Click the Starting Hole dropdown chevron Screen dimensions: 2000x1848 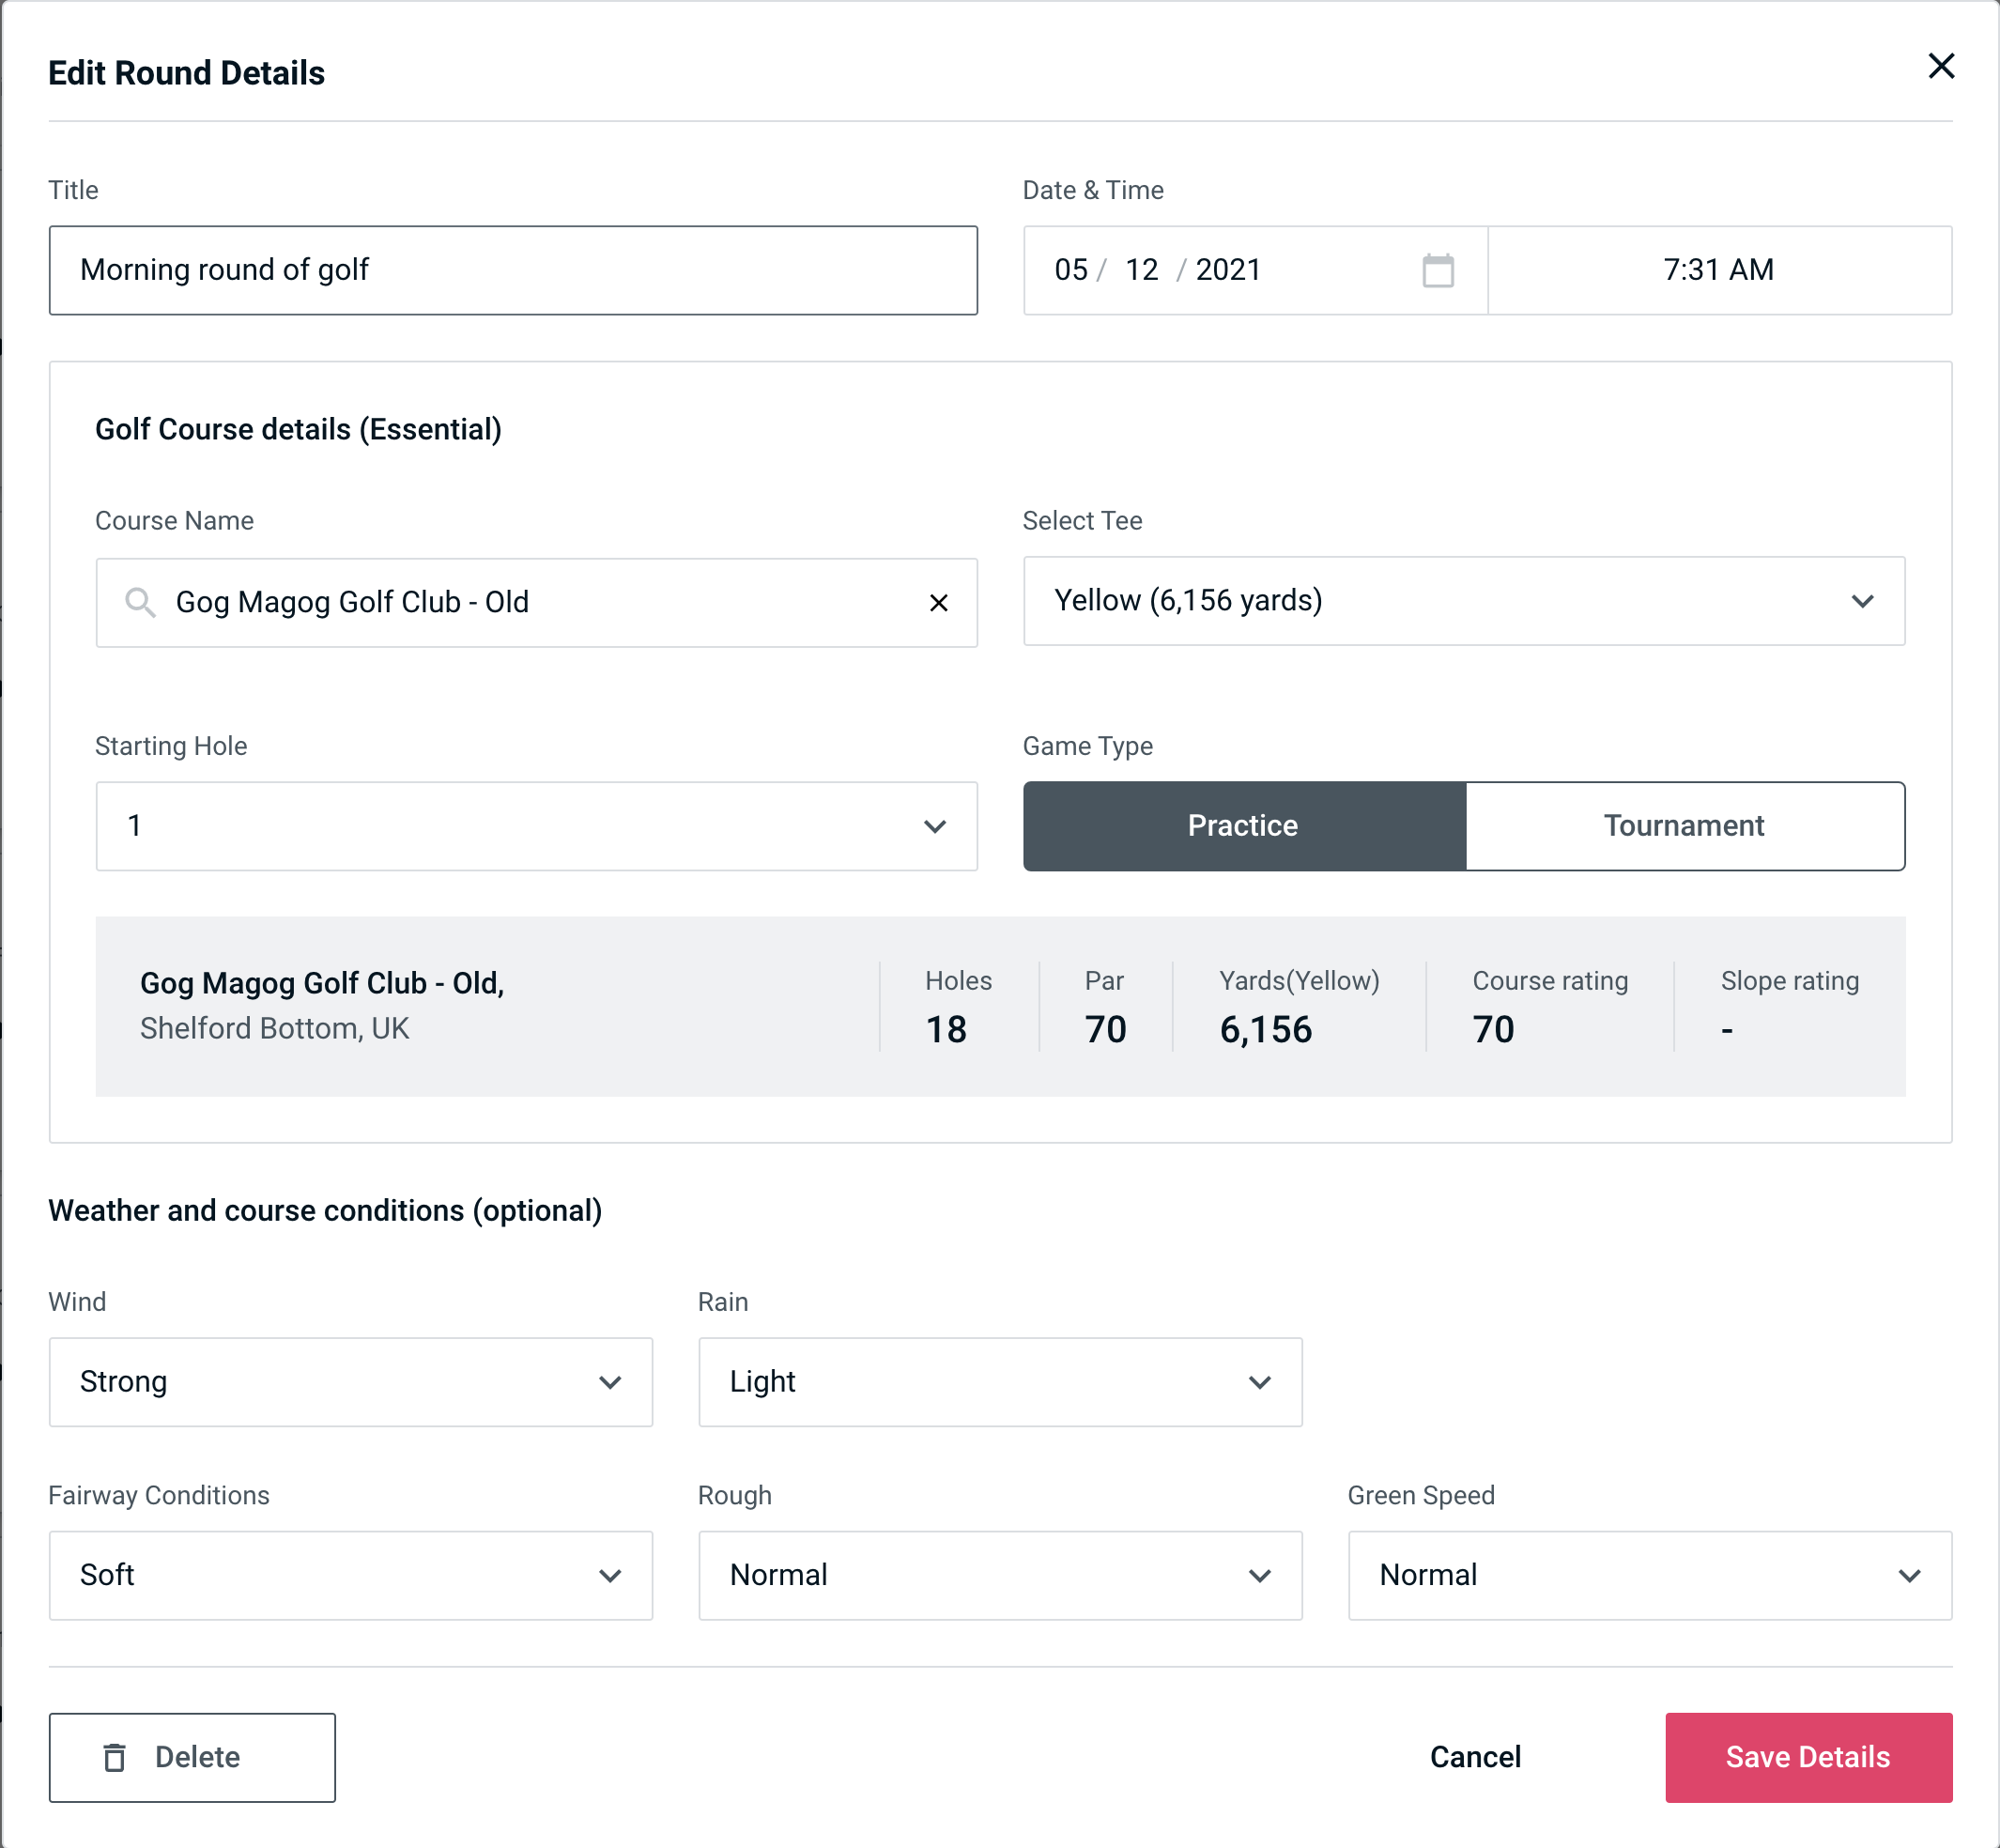[935, 825]
